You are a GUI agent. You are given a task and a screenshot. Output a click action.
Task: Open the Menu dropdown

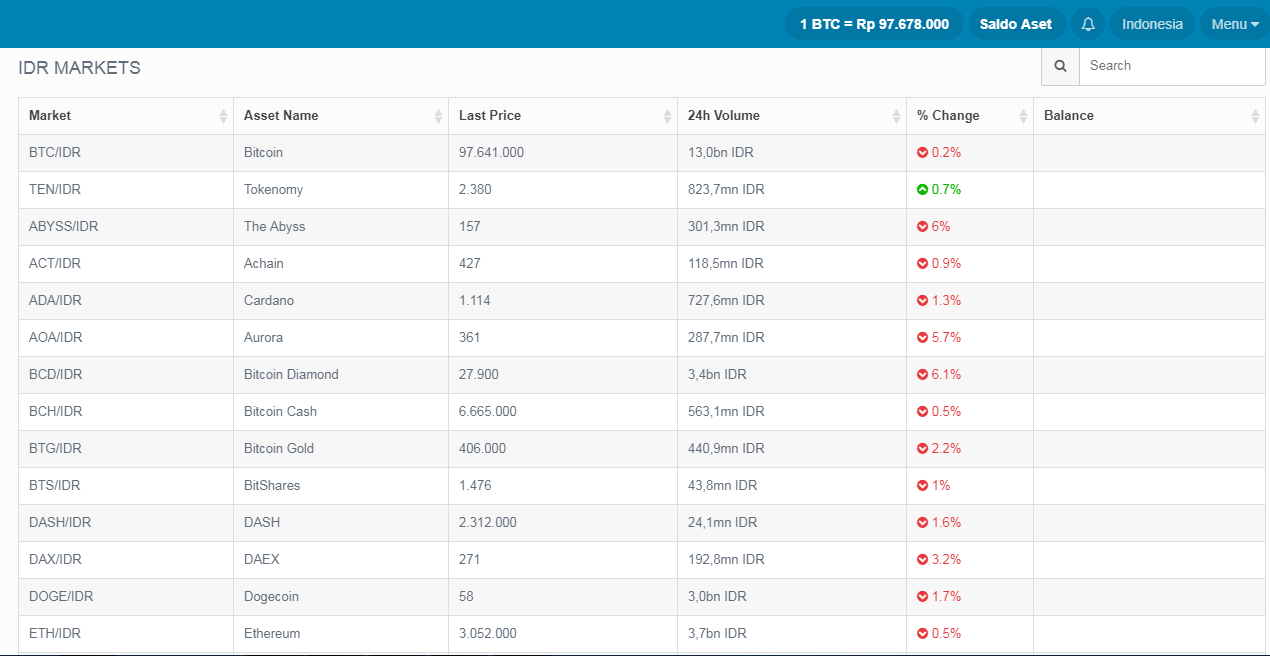click(x=1234, y=24)
